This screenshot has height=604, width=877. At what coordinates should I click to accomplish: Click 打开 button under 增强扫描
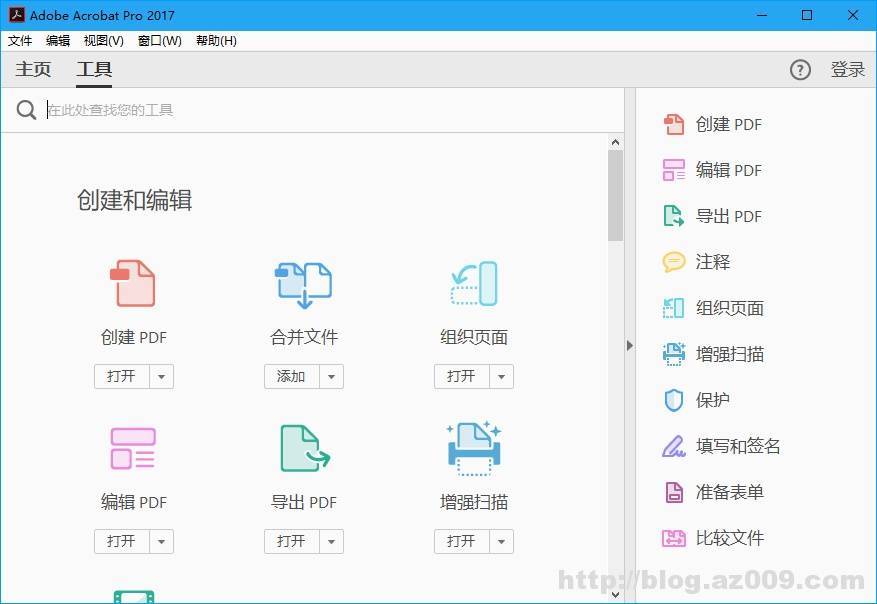461,541
